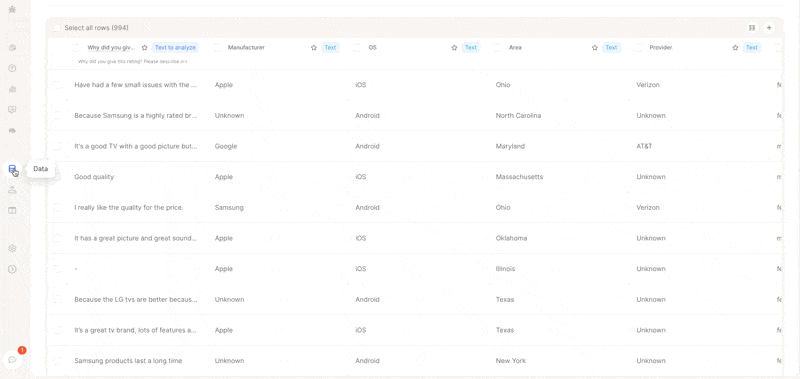Star the Manufacturer column

314,47
